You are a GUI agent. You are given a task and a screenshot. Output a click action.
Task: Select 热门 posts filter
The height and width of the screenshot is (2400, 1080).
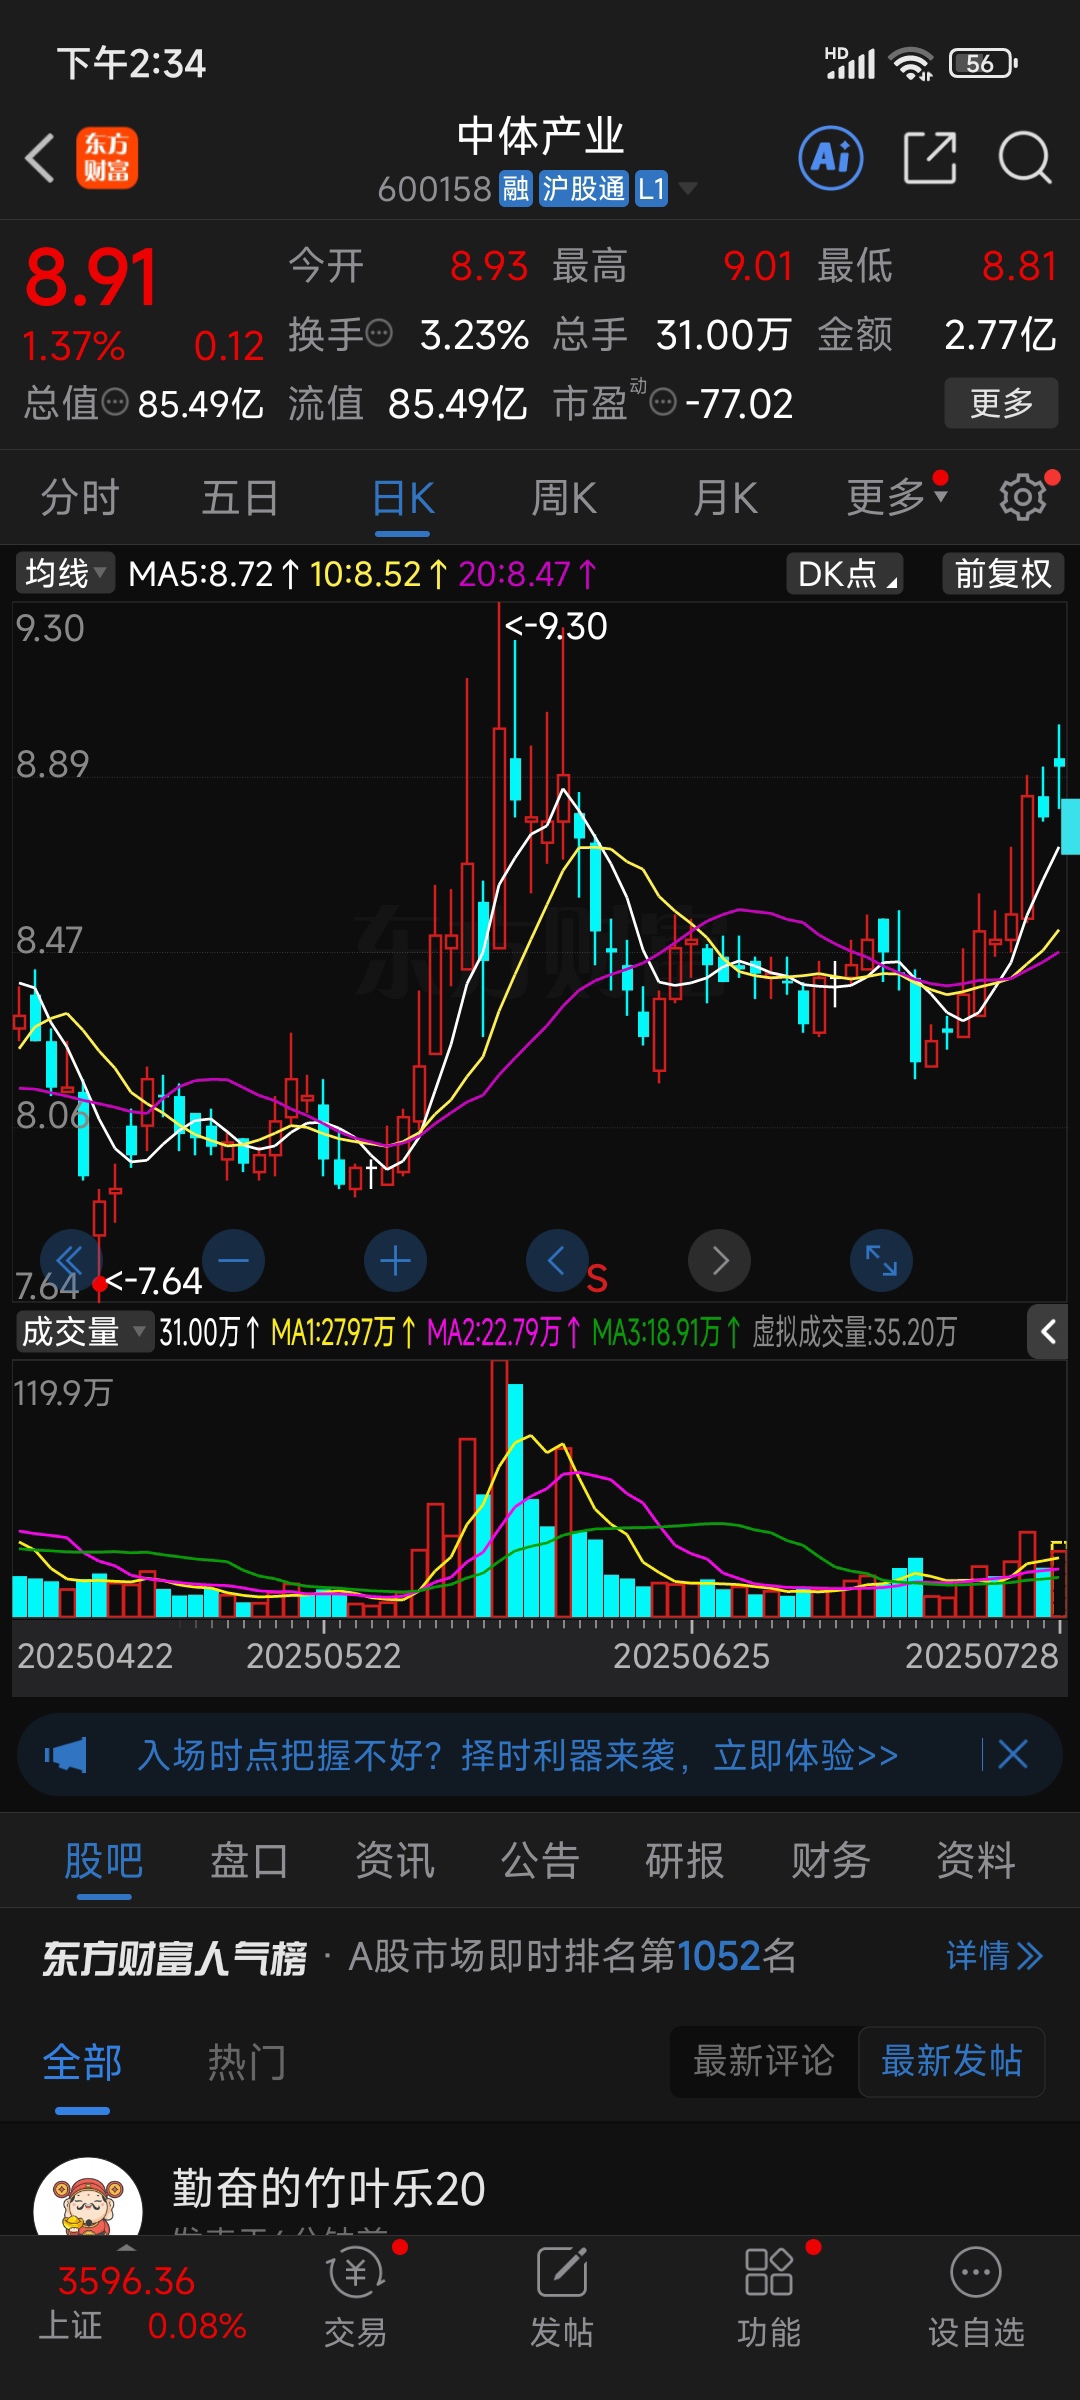(247, 2062)
